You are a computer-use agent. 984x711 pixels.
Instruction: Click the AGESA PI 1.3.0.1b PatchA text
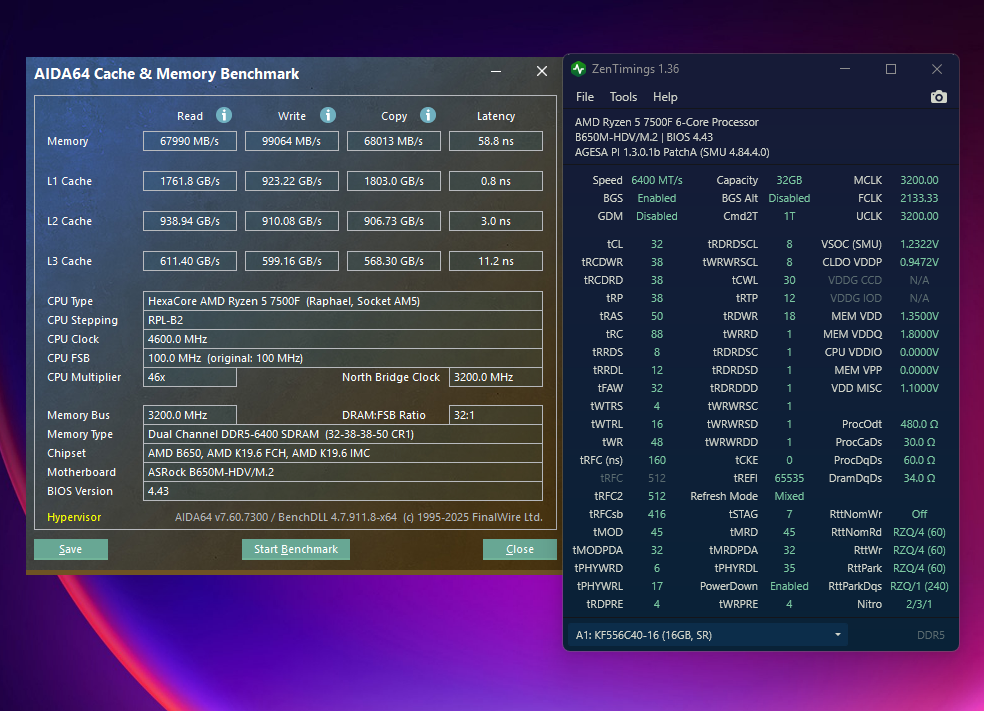[x=672, y=152]
